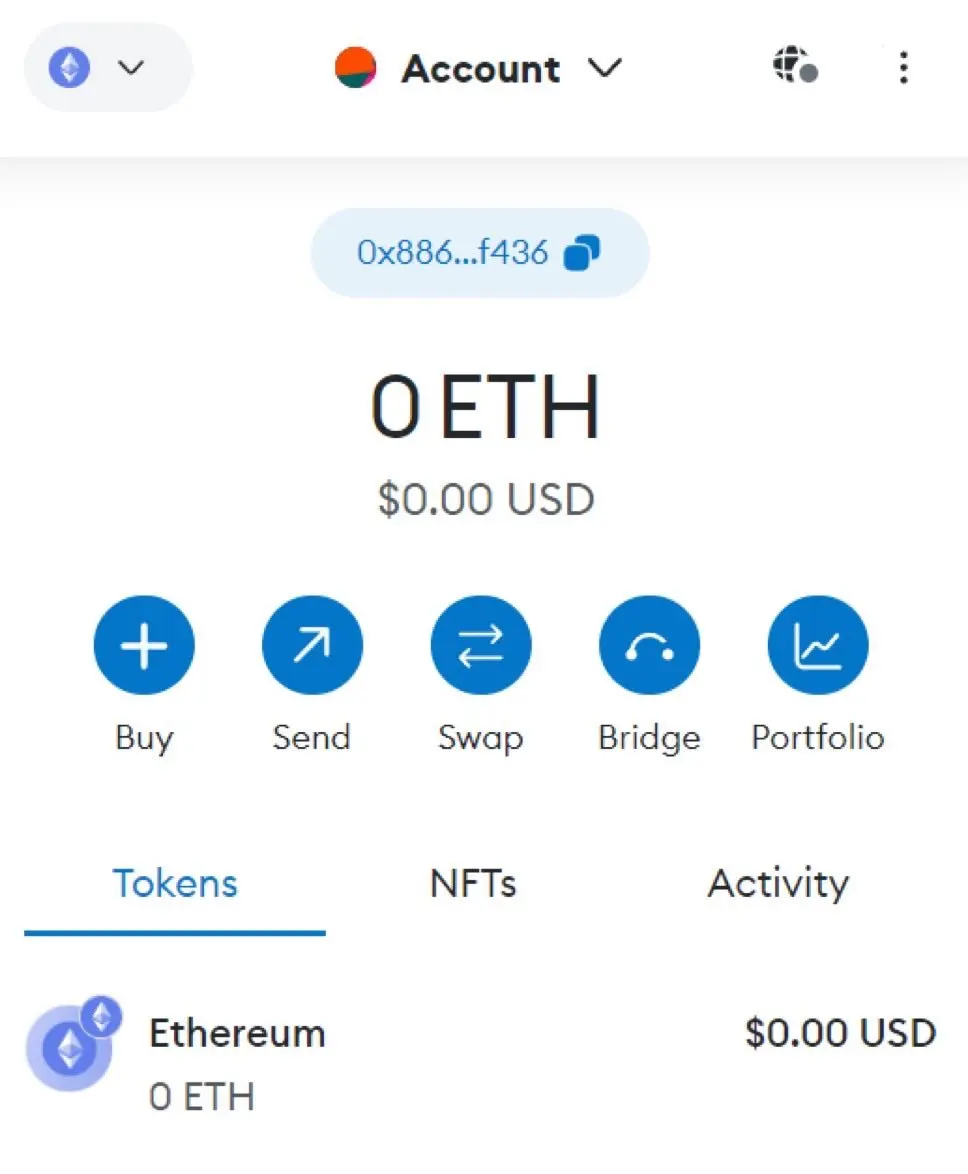Click the Ethereum token logo

tap(73, 1044)
